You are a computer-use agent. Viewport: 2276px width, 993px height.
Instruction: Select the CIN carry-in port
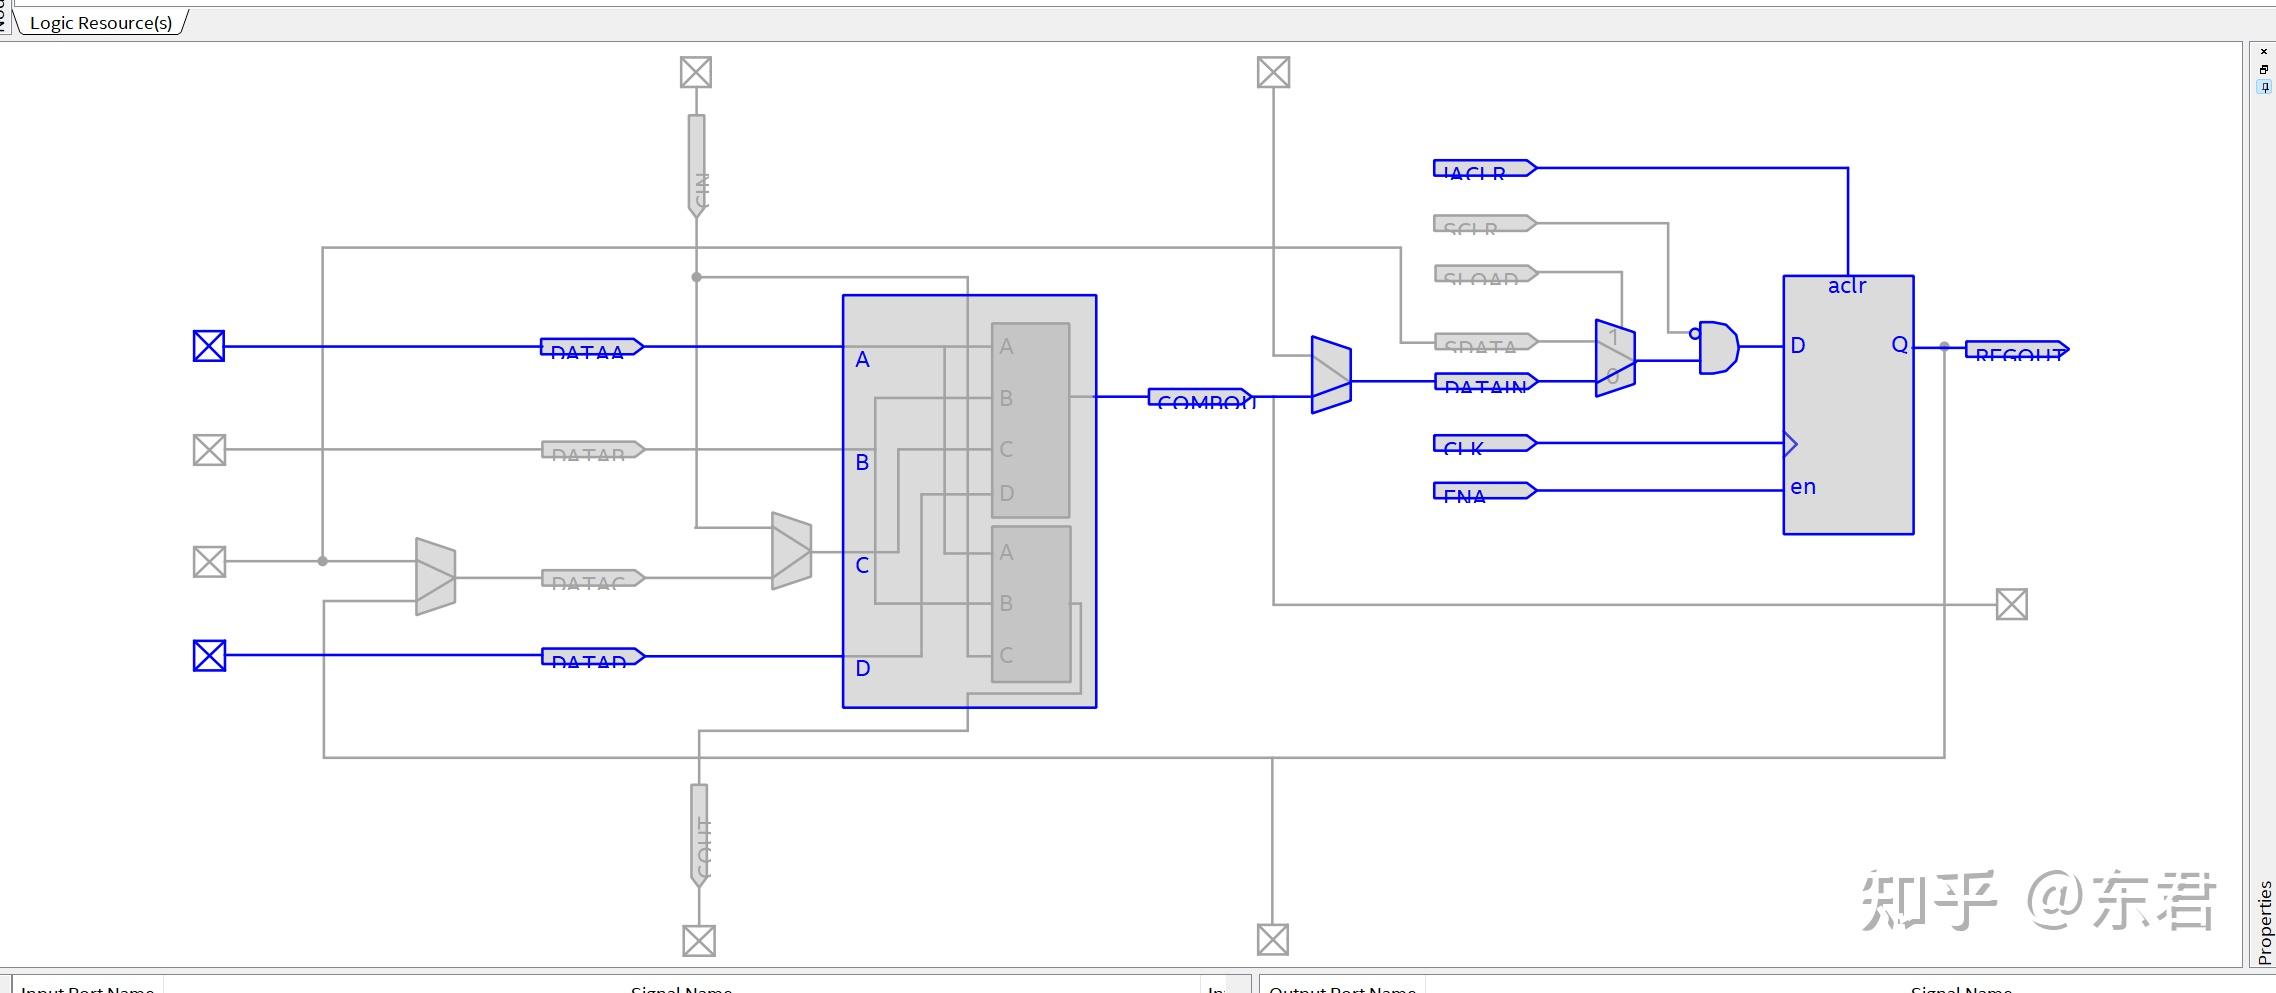coord(697,166)
